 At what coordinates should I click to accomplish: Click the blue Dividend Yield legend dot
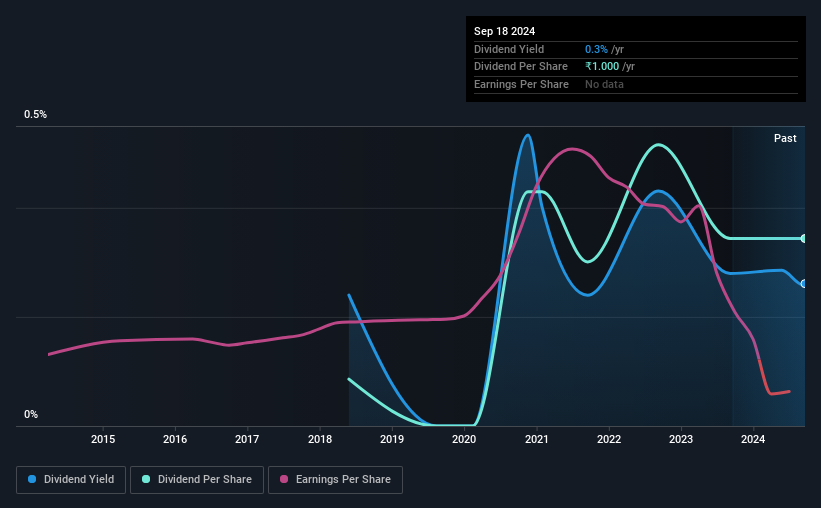[32, 479]
